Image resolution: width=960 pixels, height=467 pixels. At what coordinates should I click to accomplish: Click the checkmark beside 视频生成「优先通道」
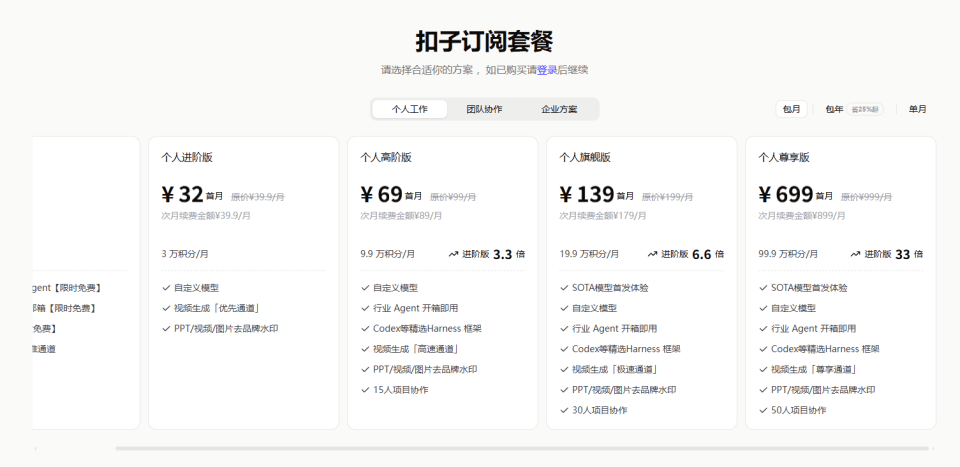(167, 308)
